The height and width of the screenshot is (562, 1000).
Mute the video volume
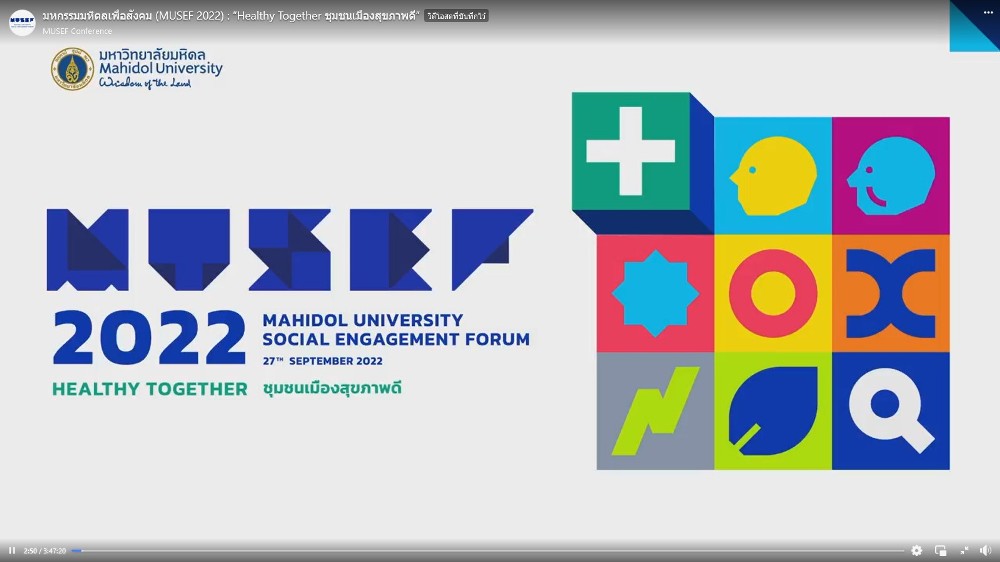click(x=985, y=550)
